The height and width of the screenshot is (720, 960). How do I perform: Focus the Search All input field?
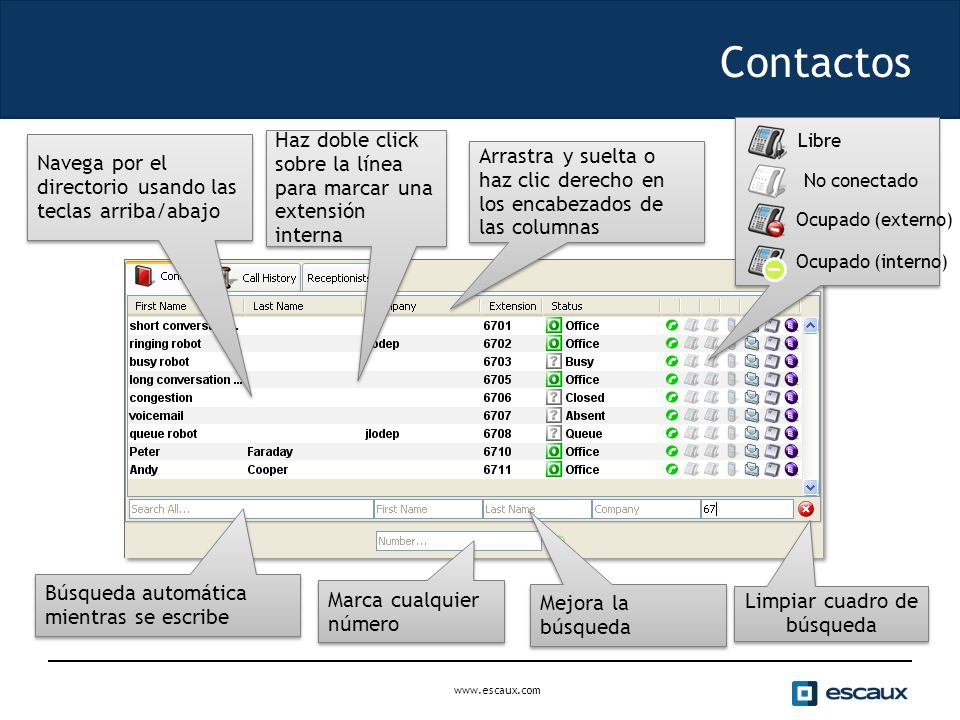pyautogui.click(x=251, y=509)
